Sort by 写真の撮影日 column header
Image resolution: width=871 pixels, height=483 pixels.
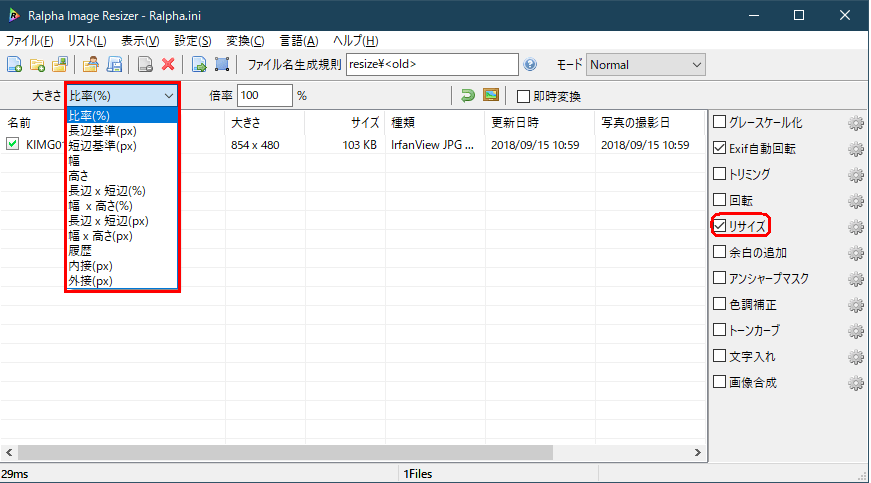coord(650,123)
